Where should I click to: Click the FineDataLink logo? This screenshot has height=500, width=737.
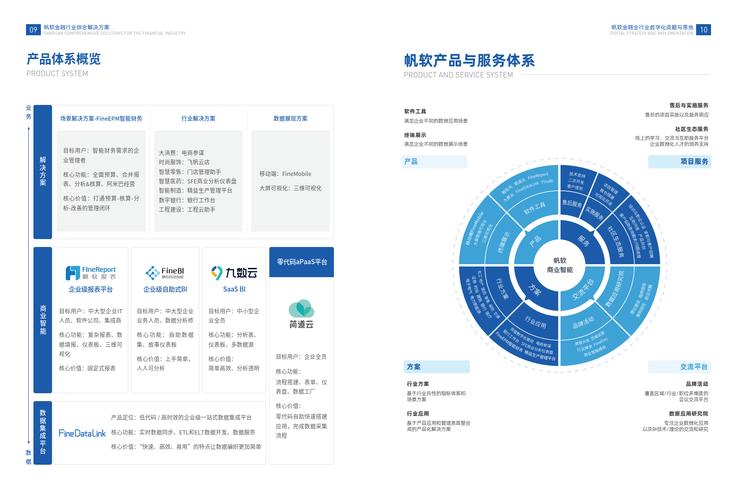[x=82, y=433]
